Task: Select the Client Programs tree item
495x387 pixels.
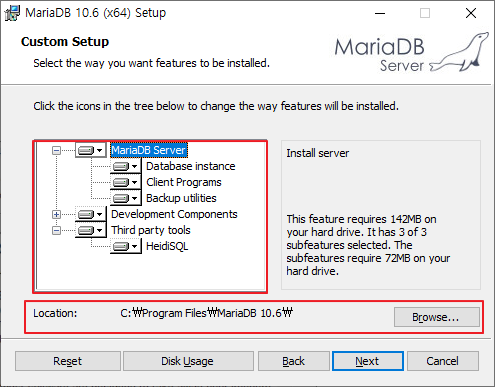Action: click(x=184, y=182)
